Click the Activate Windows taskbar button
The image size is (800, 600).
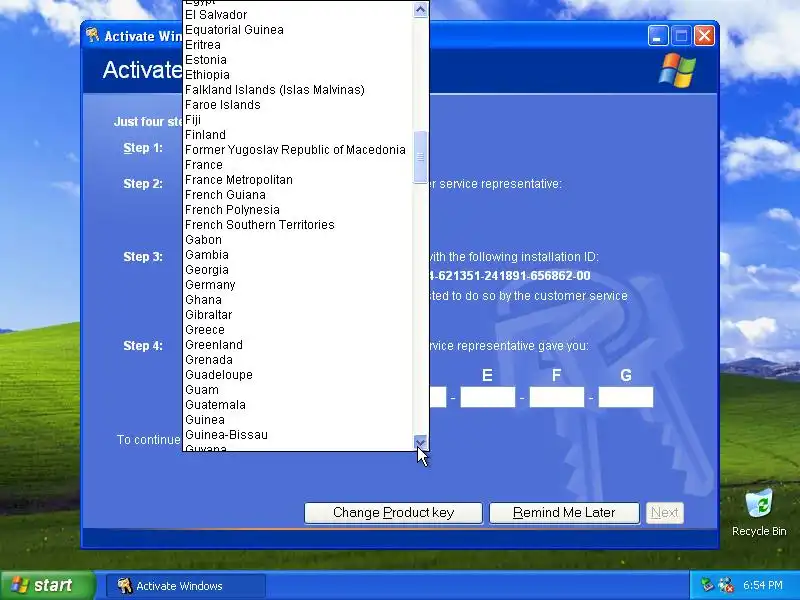[x=186, y=586]
